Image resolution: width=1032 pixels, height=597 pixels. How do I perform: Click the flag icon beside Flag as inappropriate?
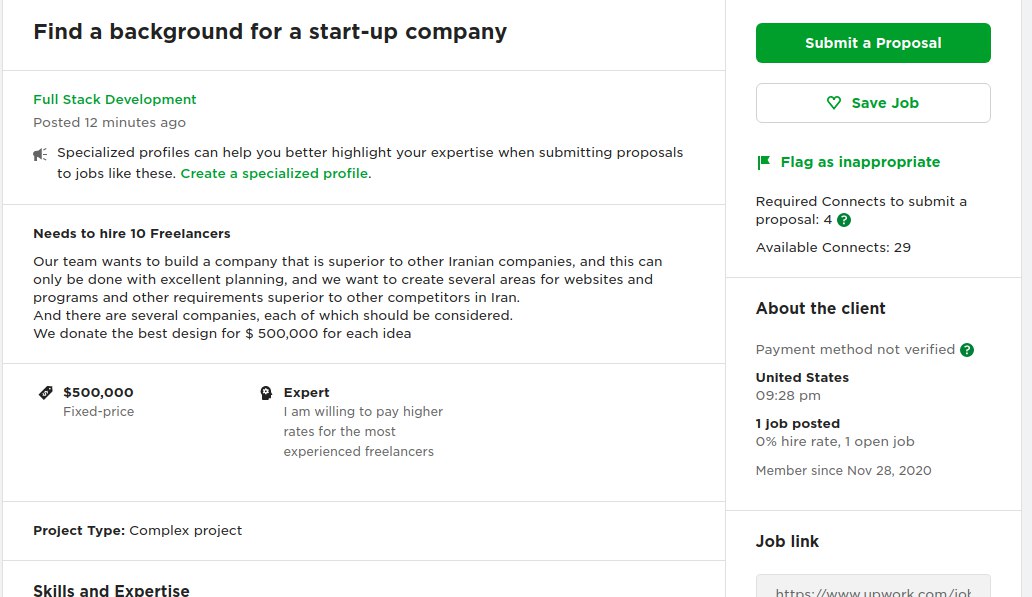763,162
